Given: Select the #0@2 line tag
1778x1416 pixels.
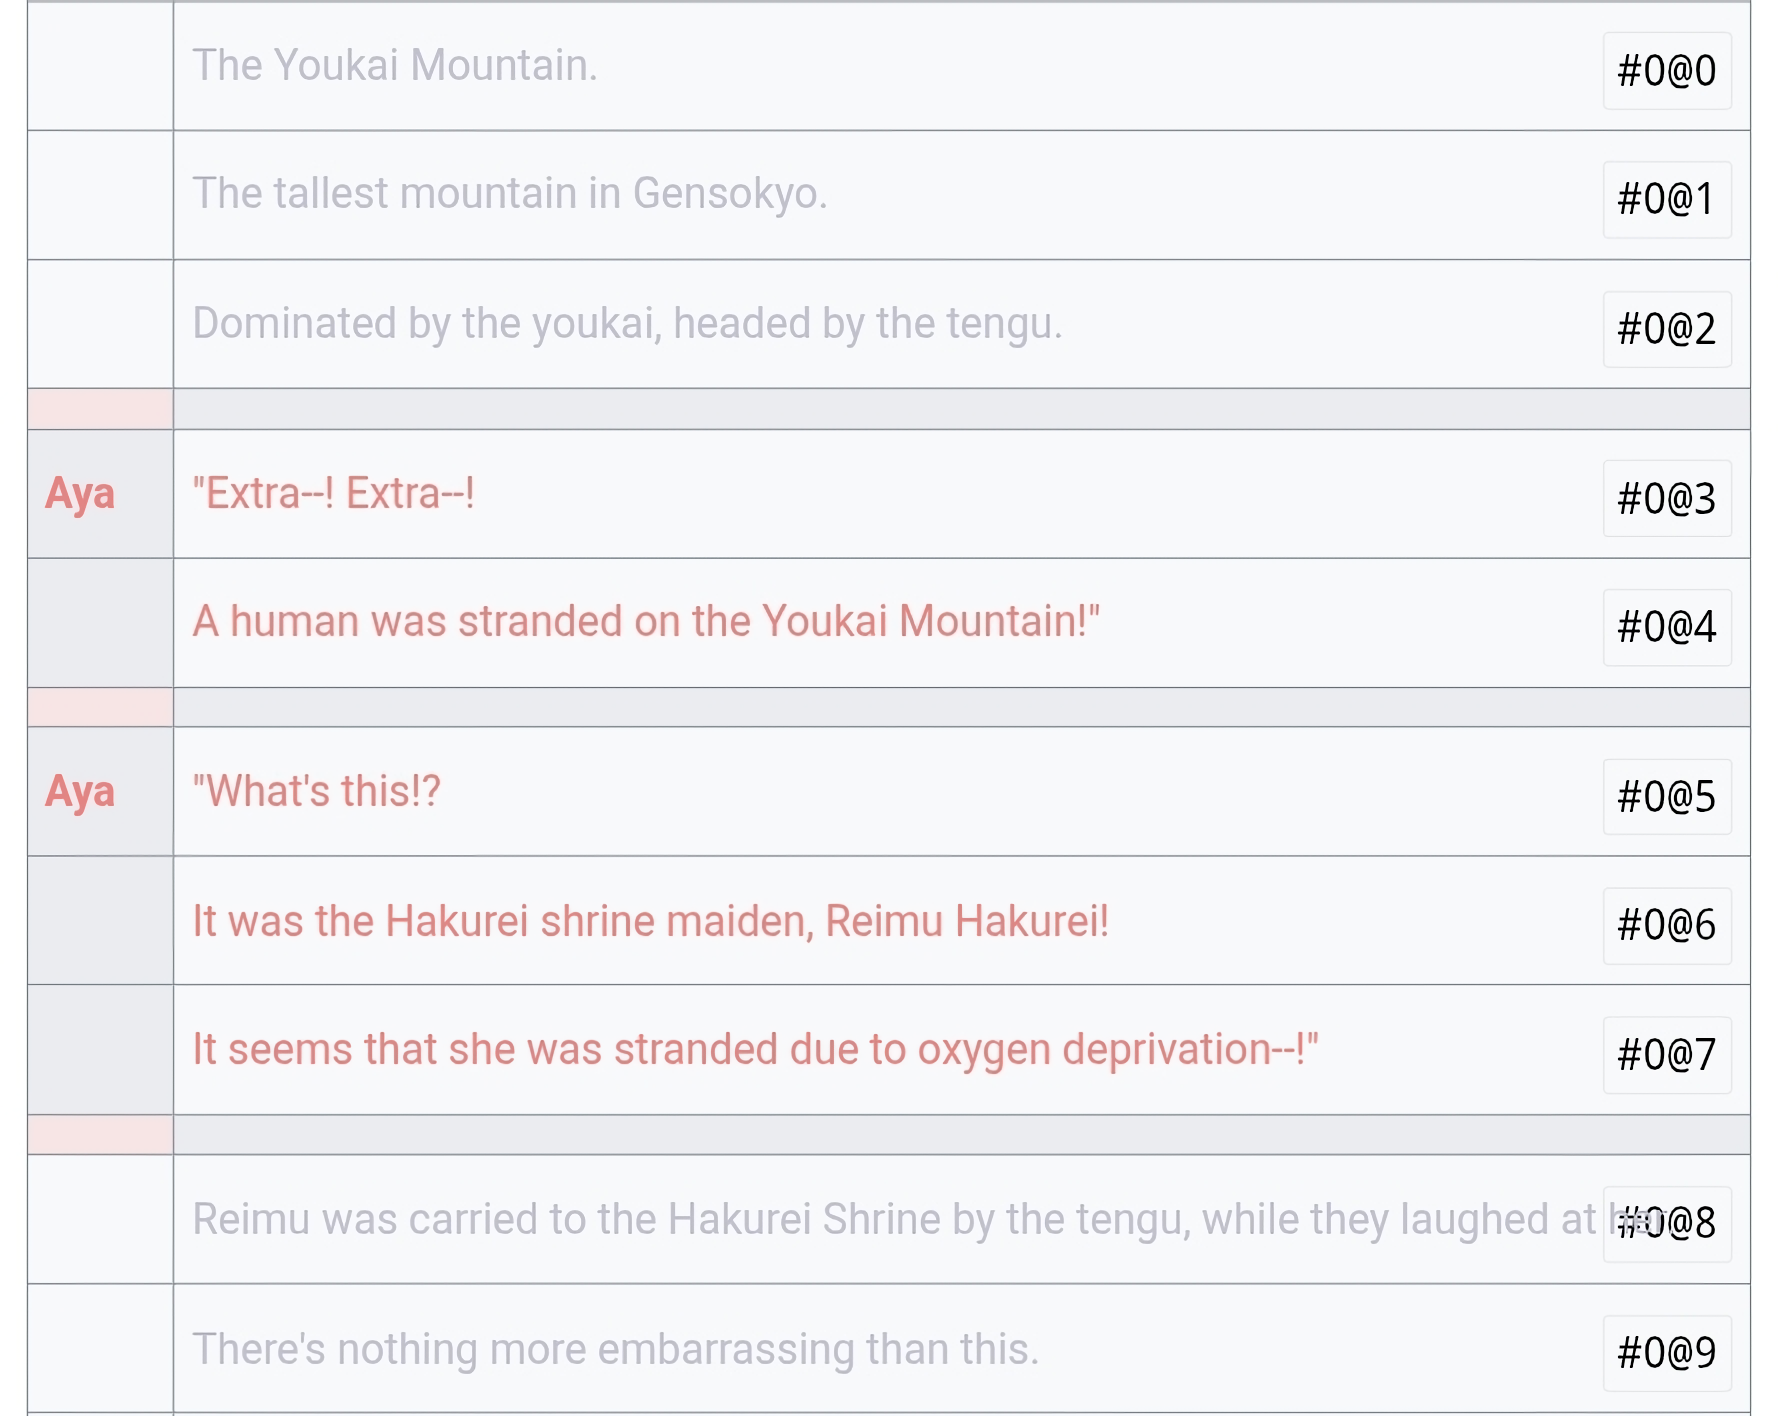Looking at the screenshot, I should pos(1667,329).
